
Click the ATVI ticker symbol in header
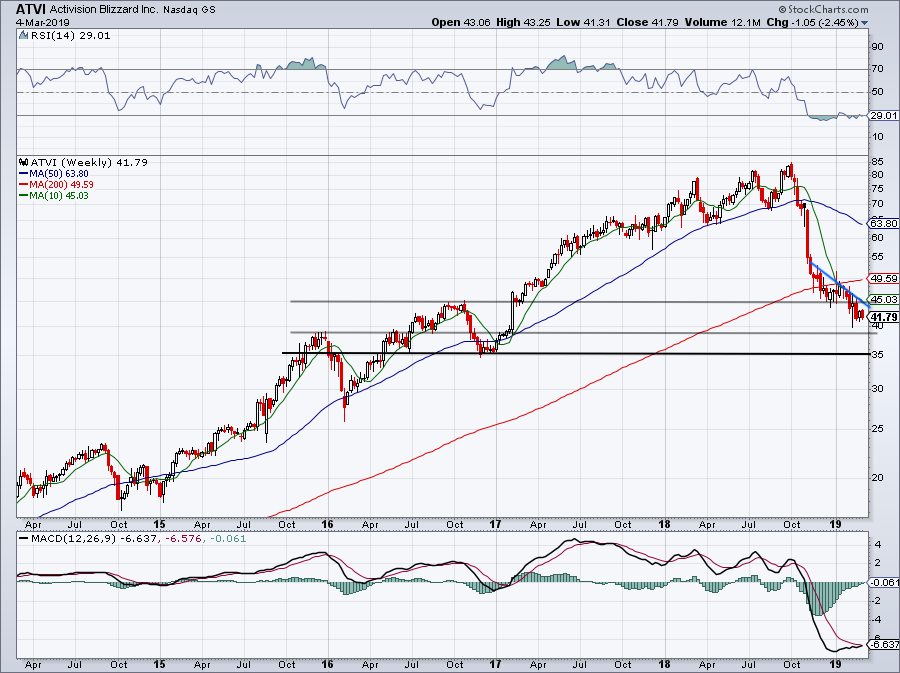coord(30,9)
